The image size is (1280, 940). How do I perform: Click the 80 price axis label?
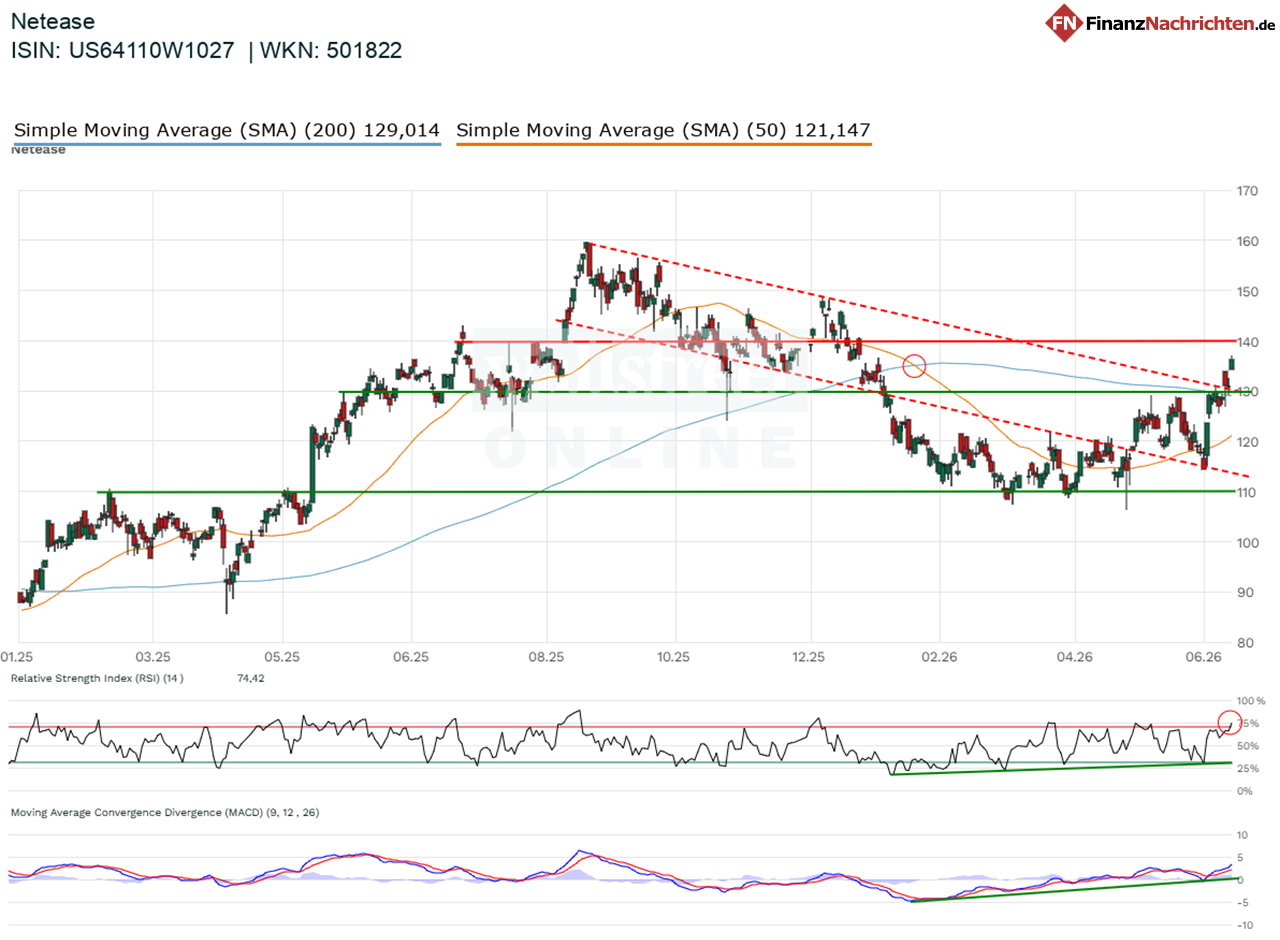pyautogui.click(x=1247, y=643)
